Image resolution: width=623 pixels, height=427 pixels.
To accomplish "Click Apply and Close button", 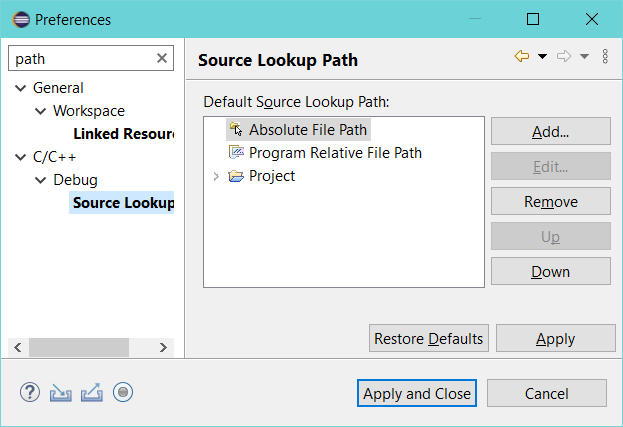I will [417, 393].
